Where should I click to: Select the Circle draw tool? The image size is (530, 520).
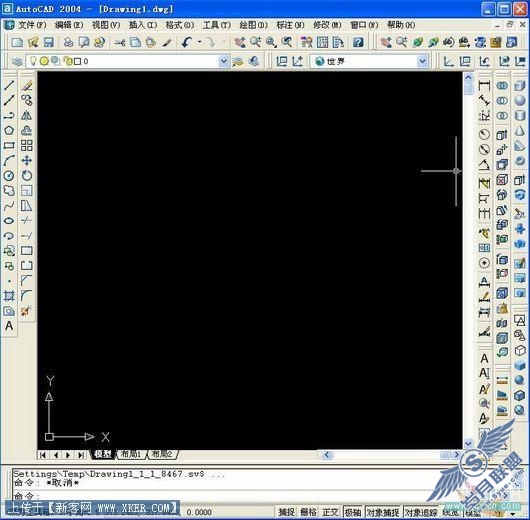click(x=9, y=175)
